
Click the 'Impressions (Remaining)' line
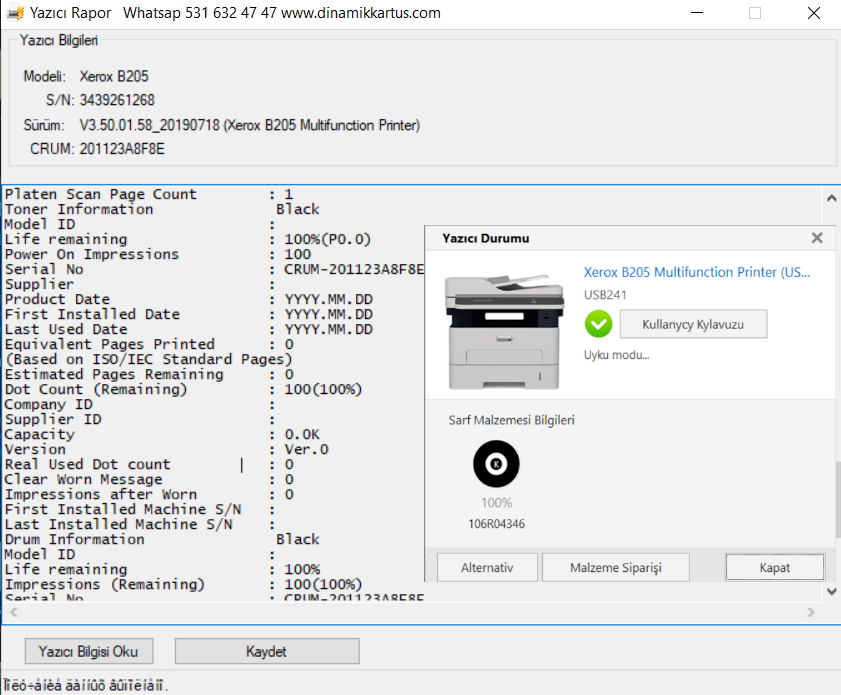[x=183, y=585]
